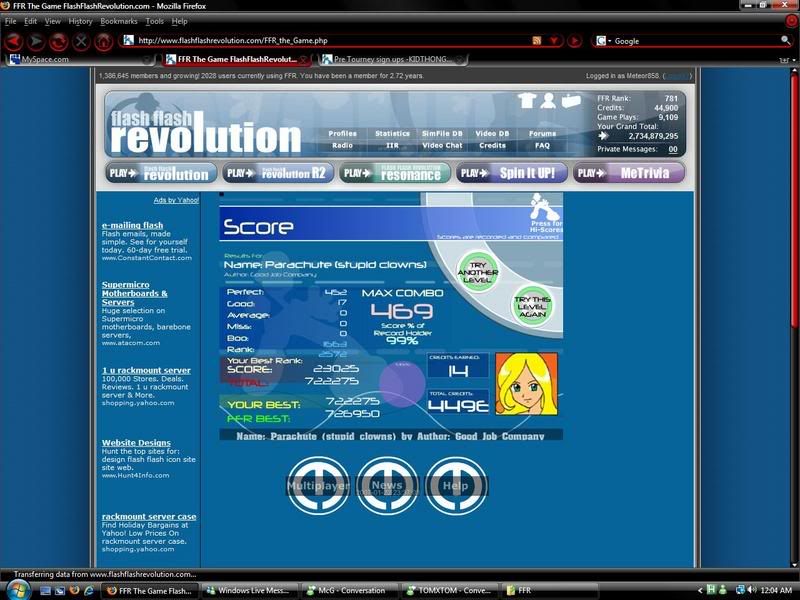Stop loading with the X toolbar icon

point(81,41)
